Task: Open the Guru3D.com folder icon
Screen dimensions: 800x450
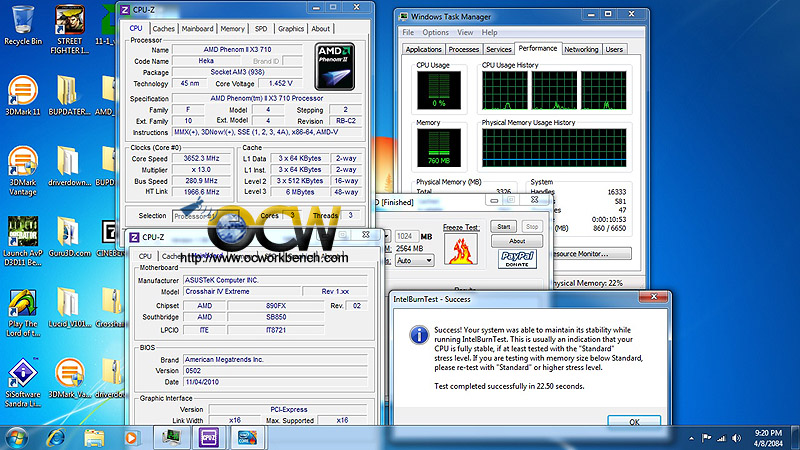Action: [x=69, y=237]
